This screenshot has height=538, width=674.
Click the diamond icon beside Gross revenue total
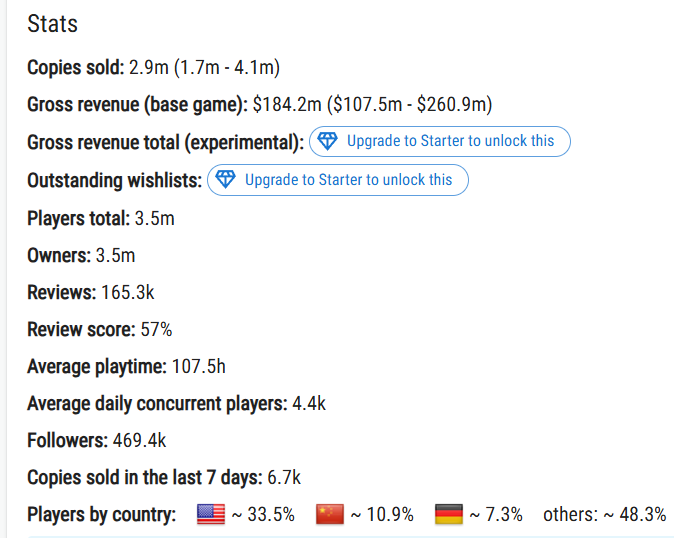[328, 142]
